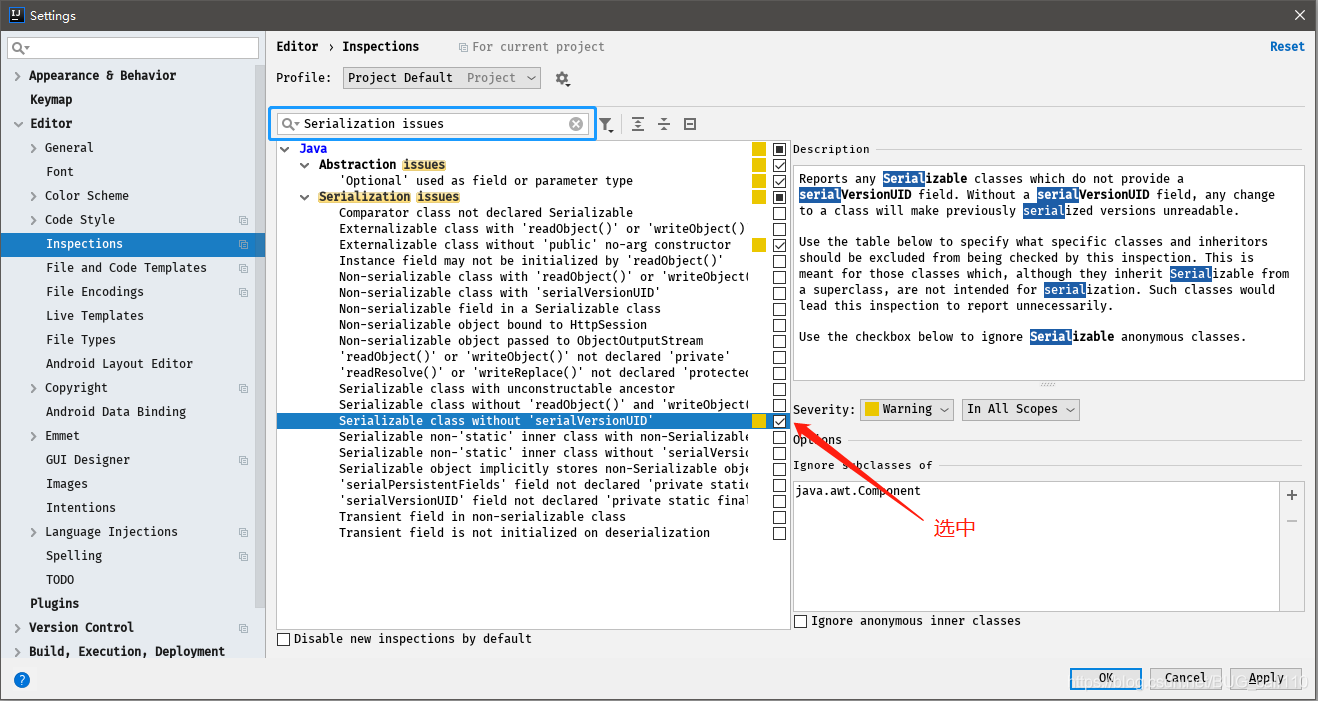
Task: Check Ignore anonymous inner classes
Action: point(800,621)
